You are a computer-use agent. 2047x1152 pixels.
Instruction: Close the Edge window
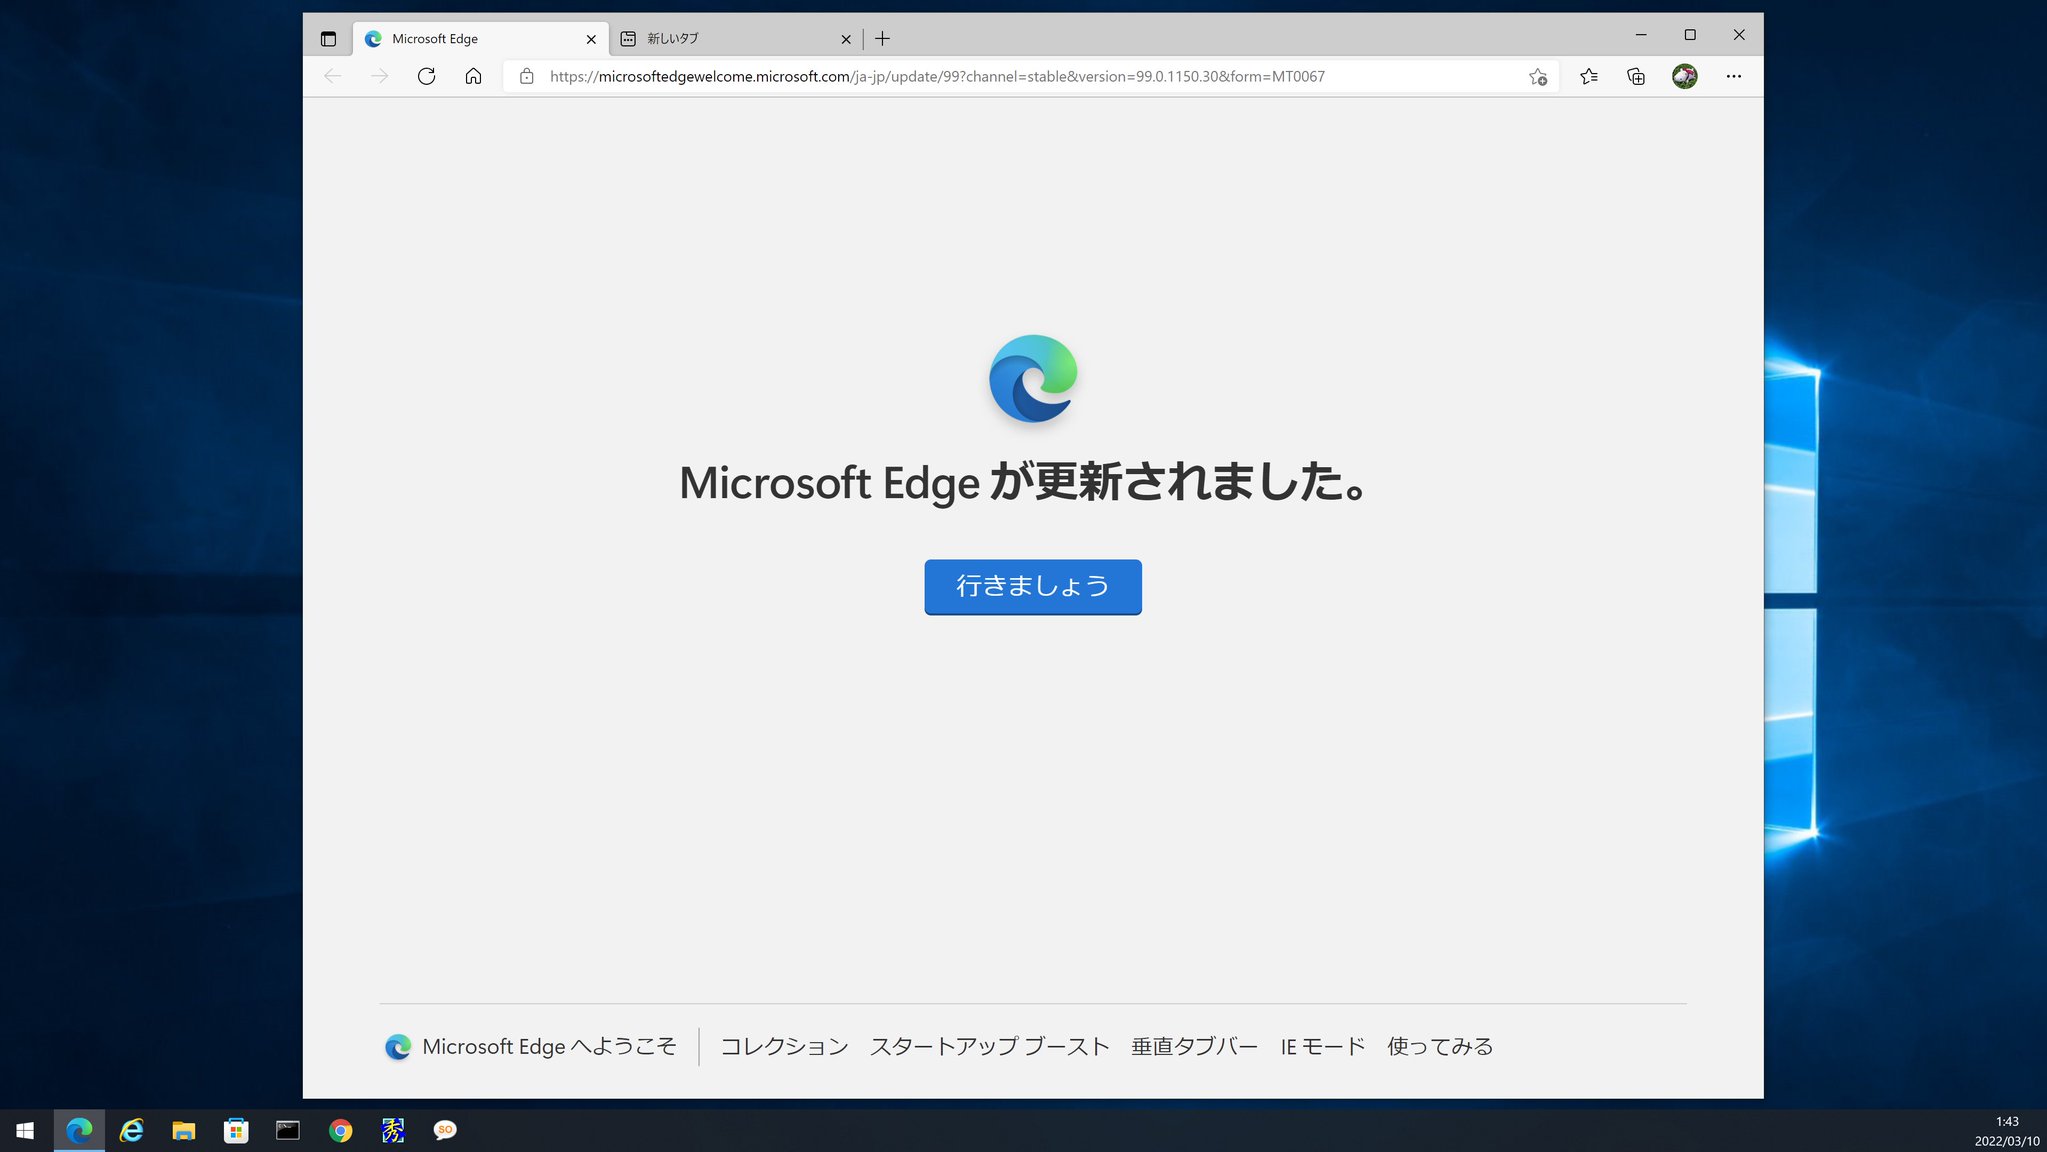[1739, 35]
